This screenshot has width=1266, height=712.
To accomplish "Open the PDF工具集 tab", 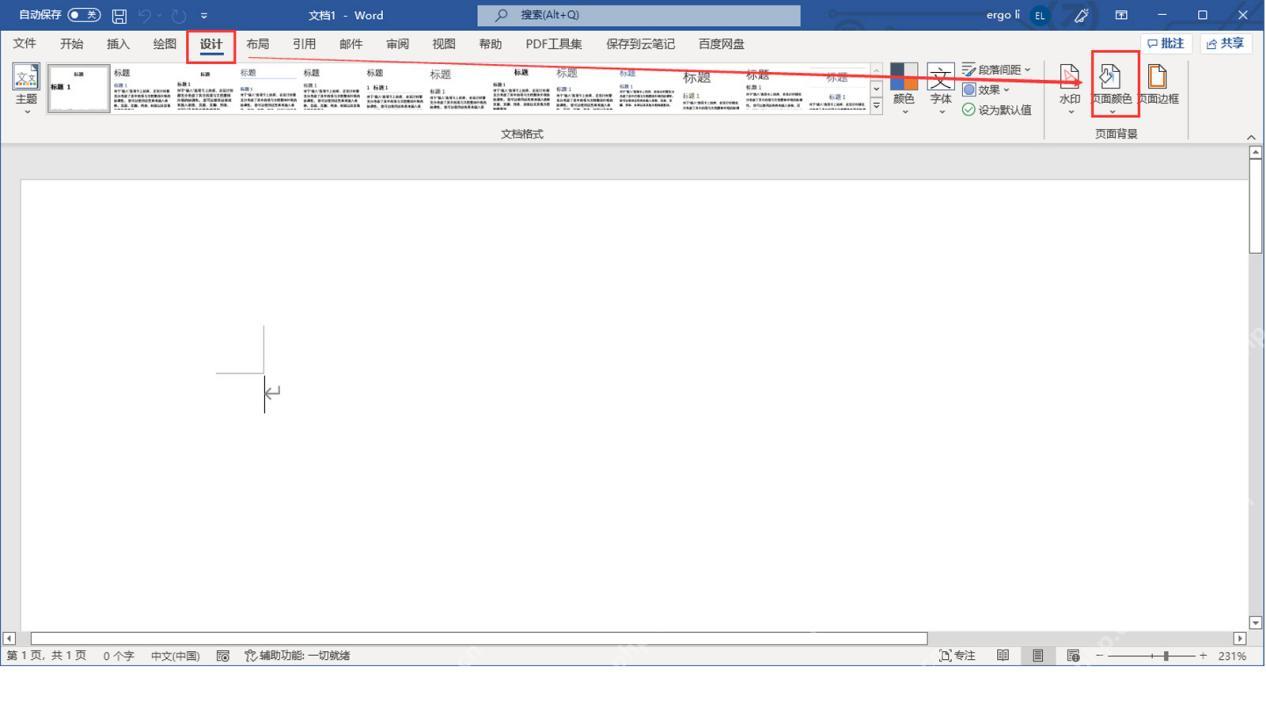I will pyautogui.click(x=554, y=43).
